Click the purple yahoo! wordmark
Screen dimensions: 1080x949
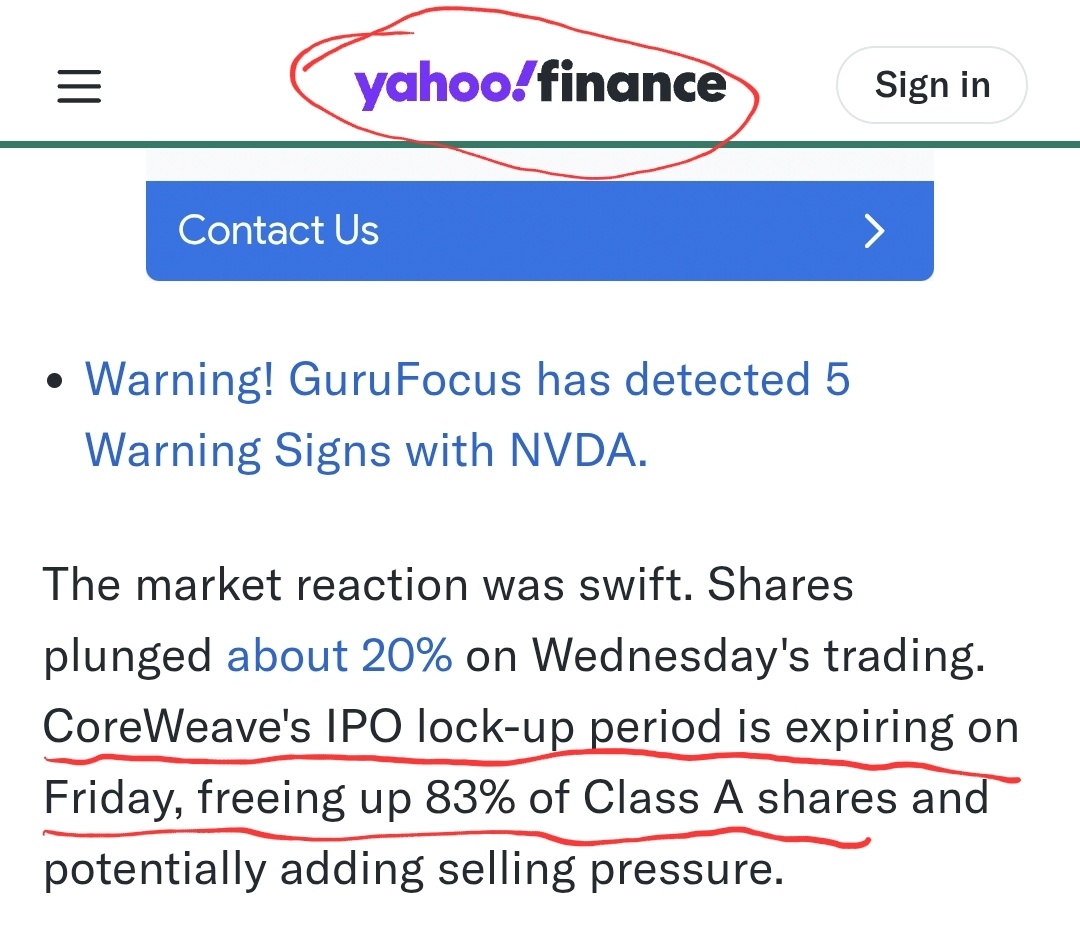(x=444, y=87)
